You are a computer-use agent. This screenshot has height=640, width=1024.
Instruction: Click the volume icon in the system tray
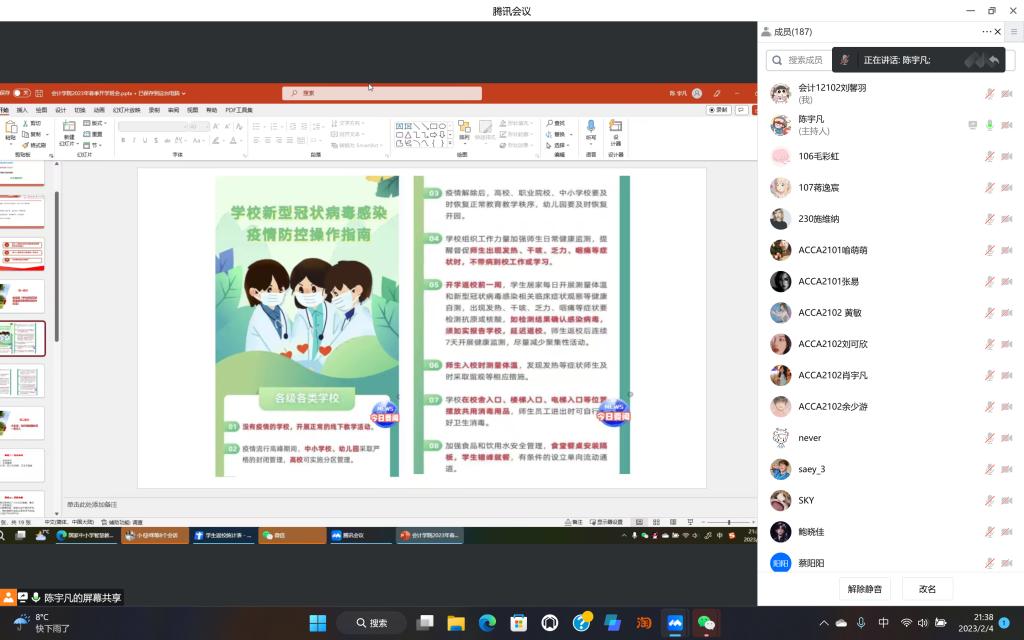(923, 623)
